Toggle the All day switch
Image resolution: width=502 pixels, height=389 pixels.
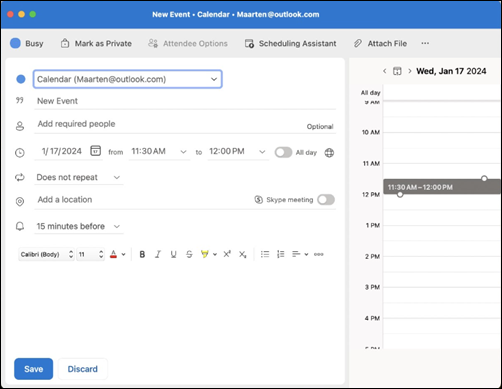point(283,152)
